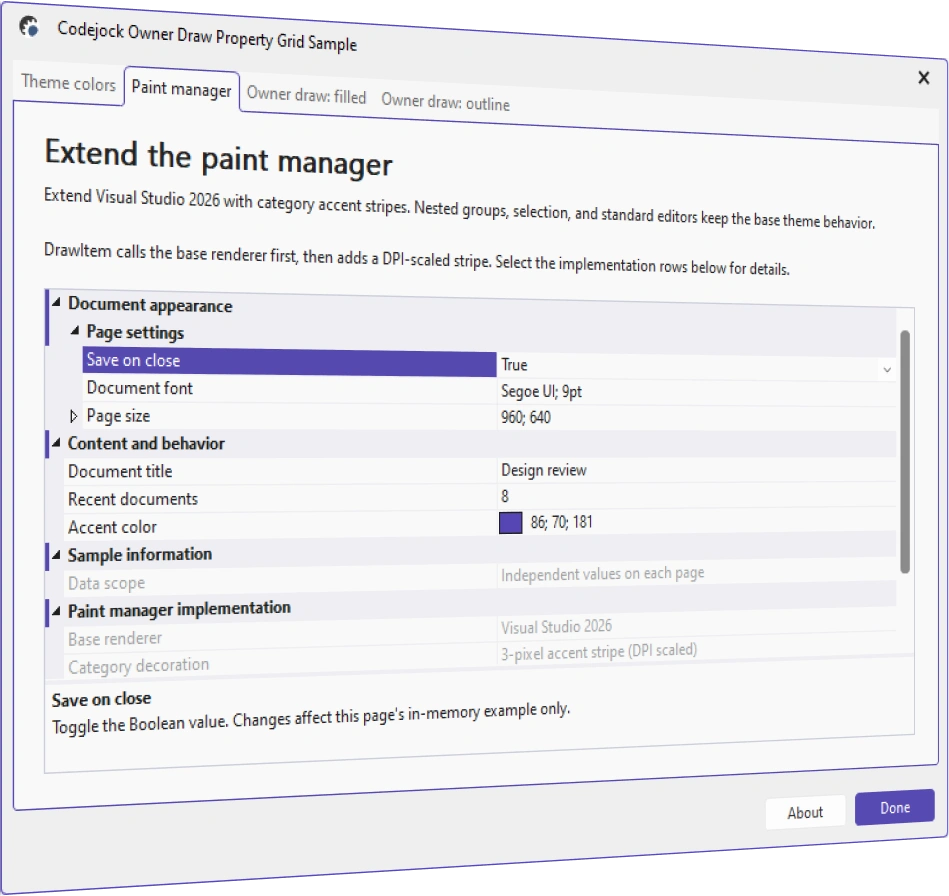Screen dimensions: 949x896
Task: Open the Save on close value dropdown
Action: [887, 369]
